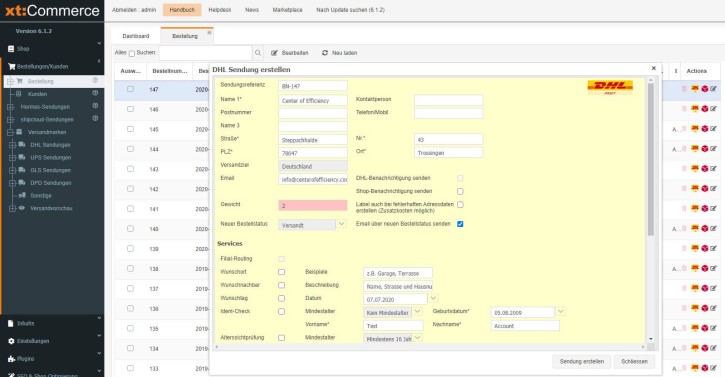
Task: Enable the Wunschnachbar service checkbox
Action: tap(282, 285)
